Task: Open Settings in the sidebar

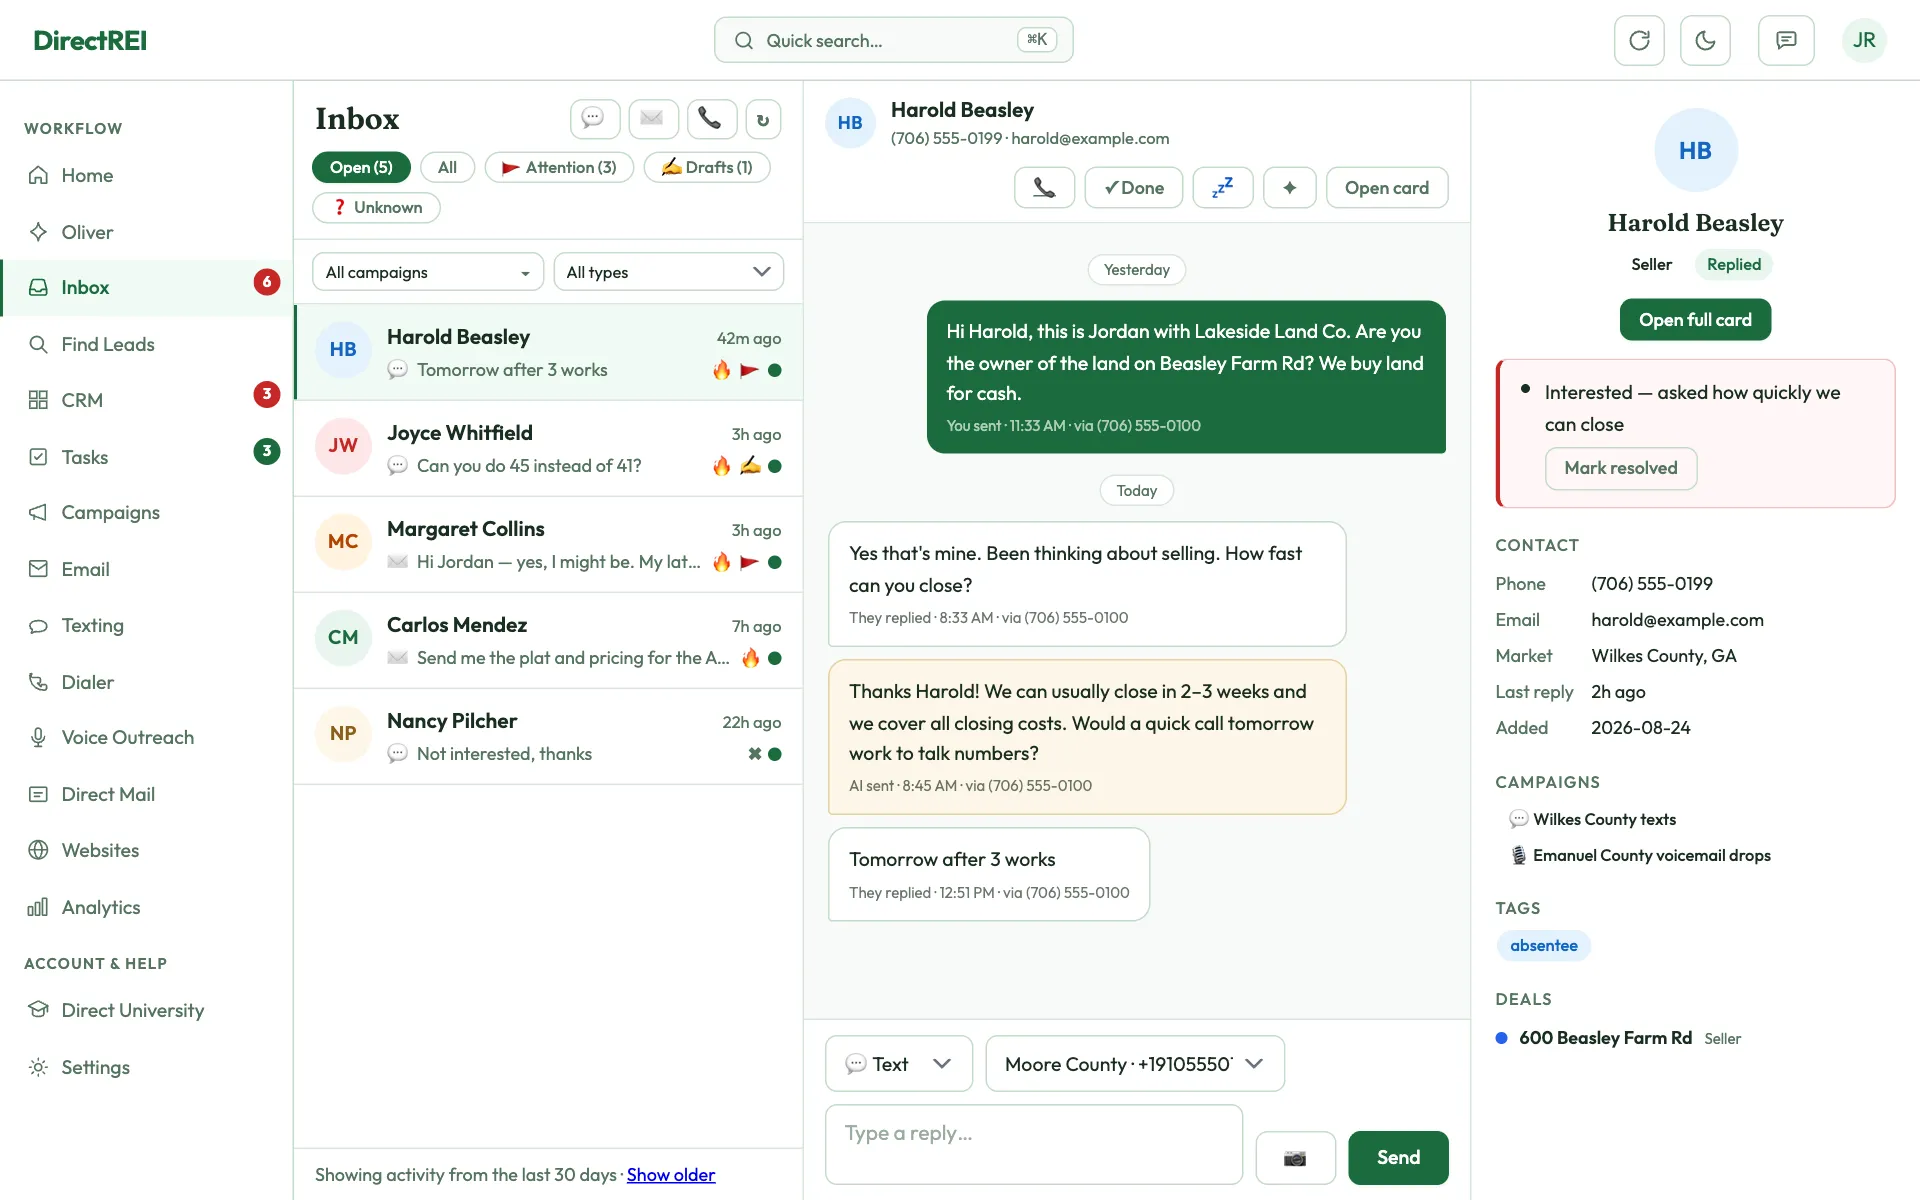Action: (x=146, y=1067)
